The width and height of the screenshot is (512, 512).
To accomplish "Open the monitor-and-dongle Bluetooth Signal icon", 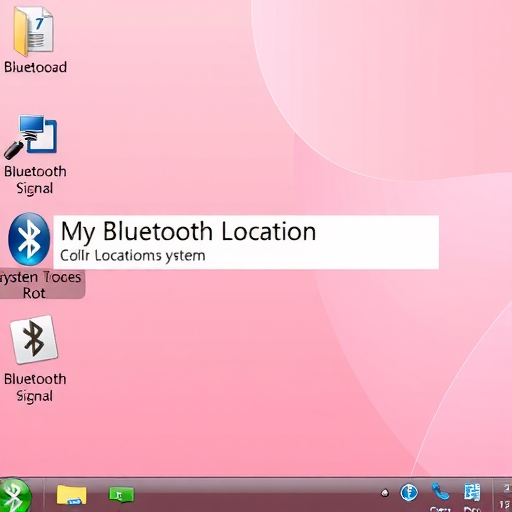I will [31, 137].
